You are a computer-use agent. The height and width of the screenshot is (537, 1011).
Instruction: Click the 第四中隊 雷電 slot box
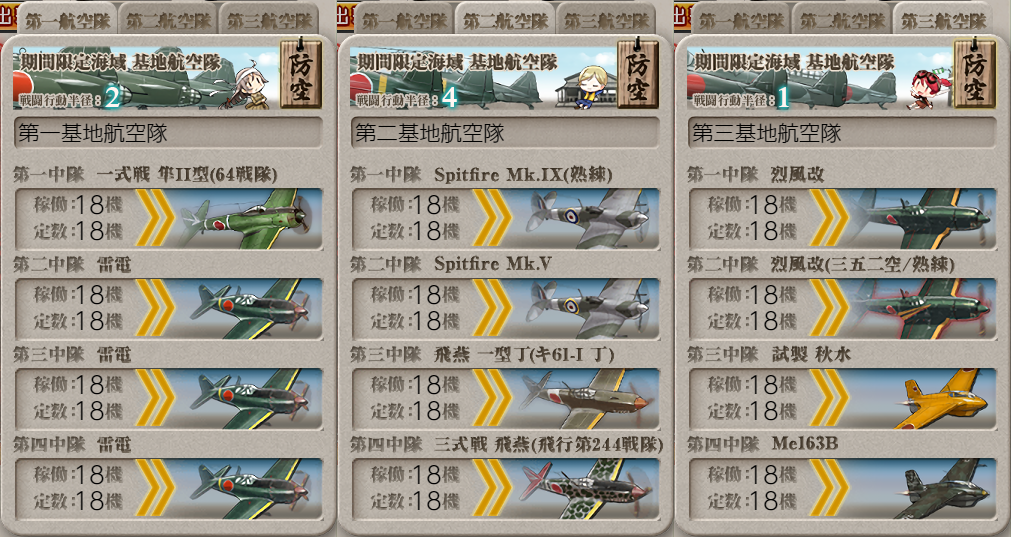(x=168, y=489)
